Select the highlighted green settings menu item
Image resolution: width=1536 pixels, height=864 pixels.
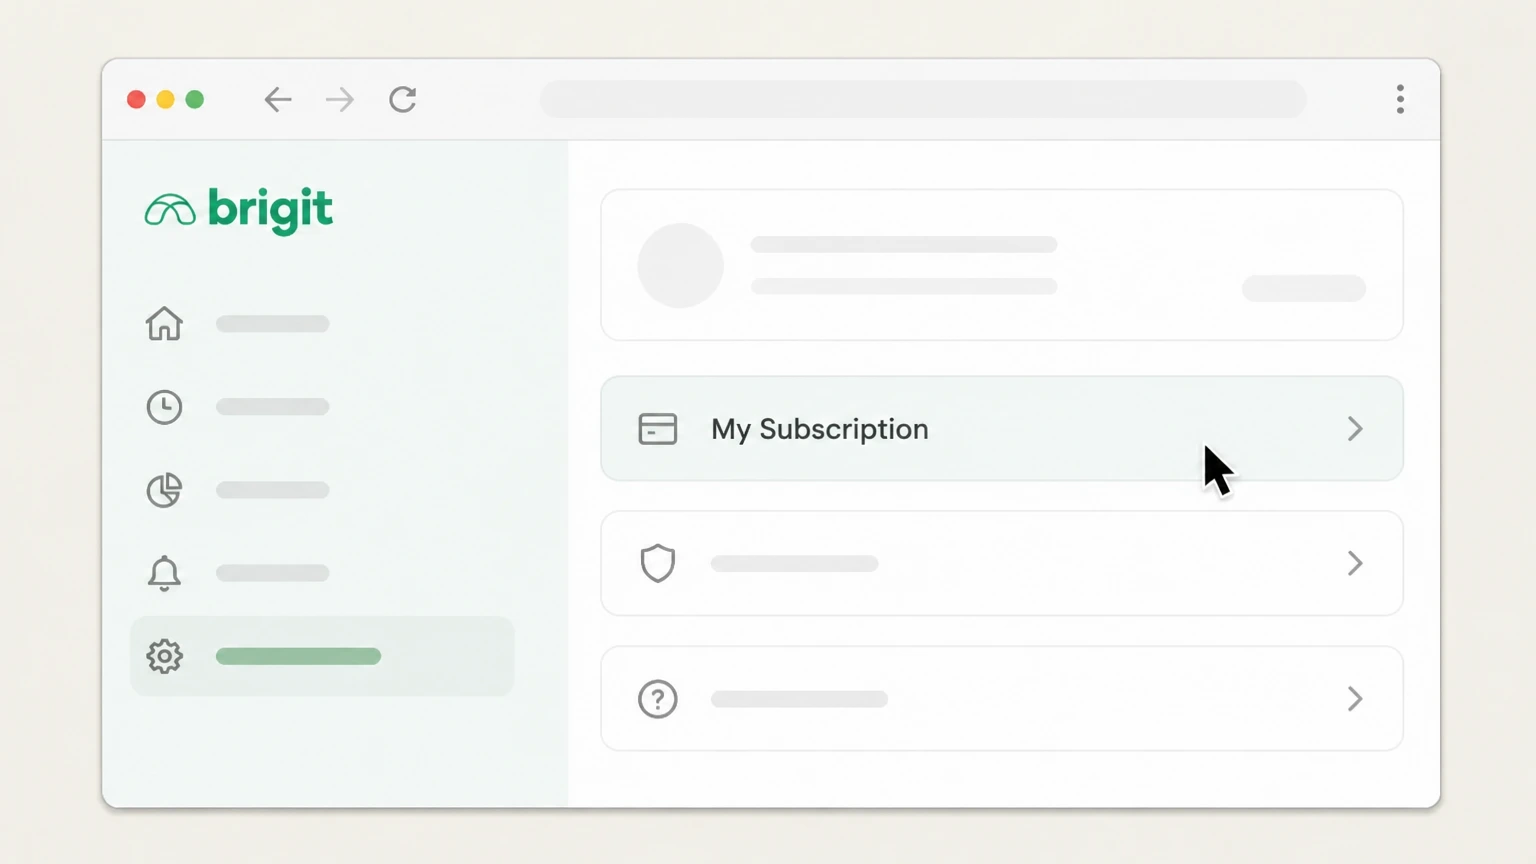tap(322, 656)
